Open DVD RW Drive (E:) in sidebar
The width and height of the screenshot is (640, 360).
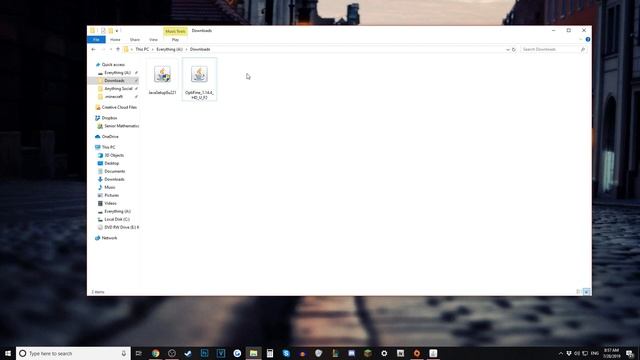121,227
